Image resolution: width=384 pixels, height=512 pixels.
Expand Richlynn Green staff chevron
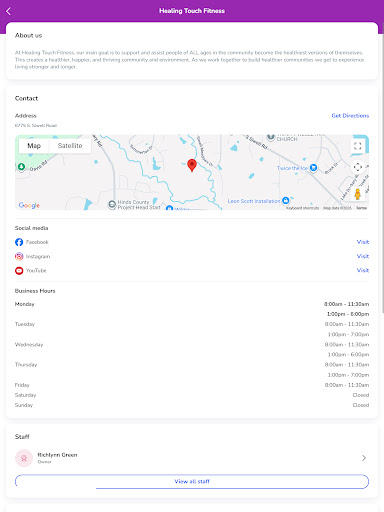coord(364,458)
